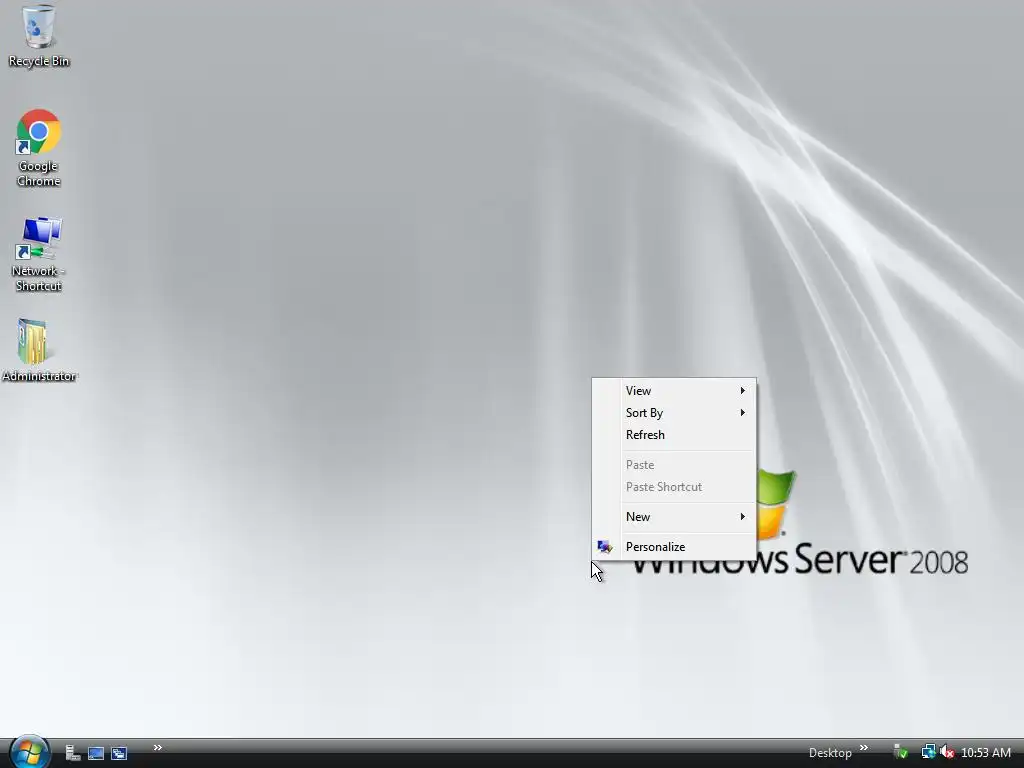Click the submenu arrow beside View

pos(743,391)
